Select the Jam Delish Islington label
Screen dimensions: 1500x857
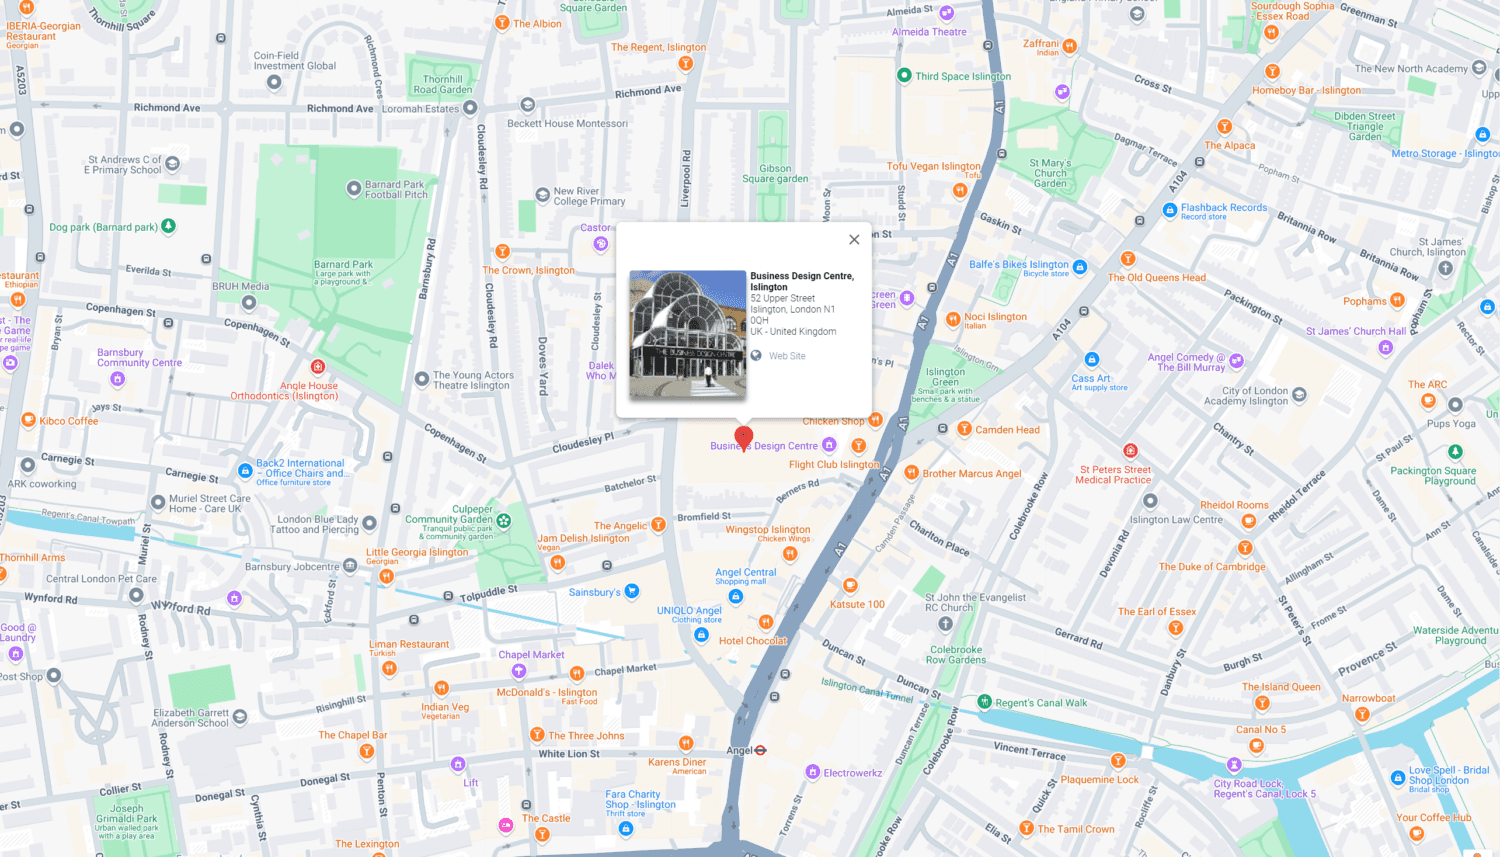pyautogui.click(x=583, y=538)
